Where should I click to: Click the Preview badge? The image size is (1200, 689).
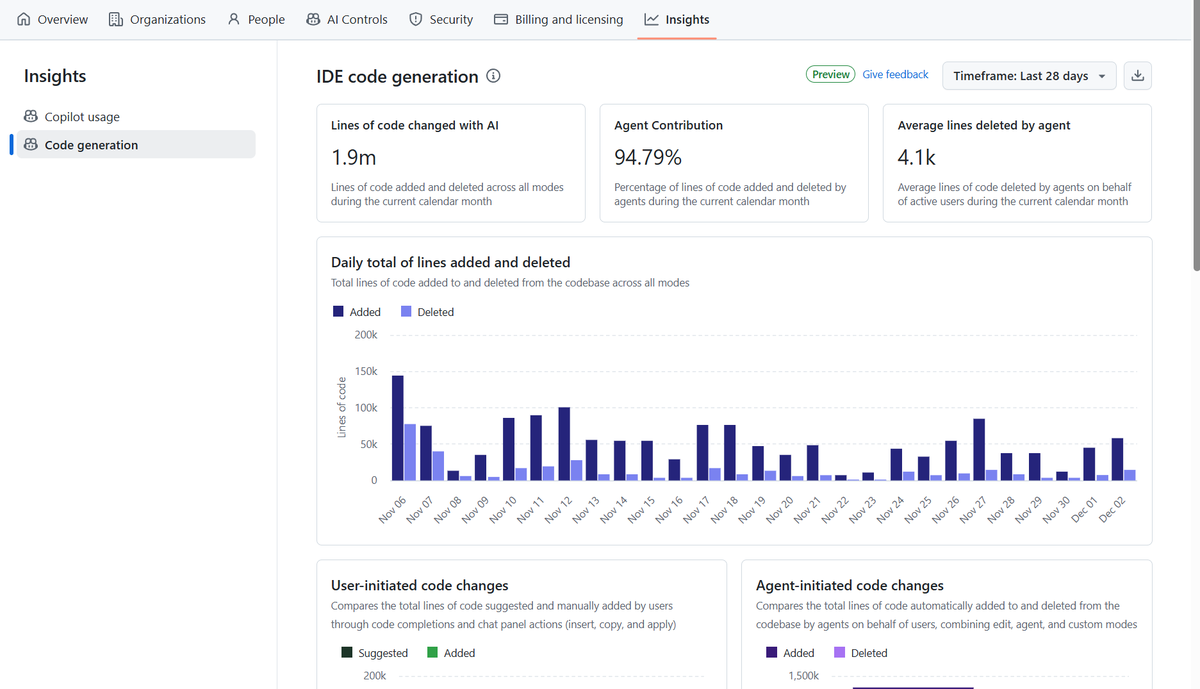[x=830, y=74]
